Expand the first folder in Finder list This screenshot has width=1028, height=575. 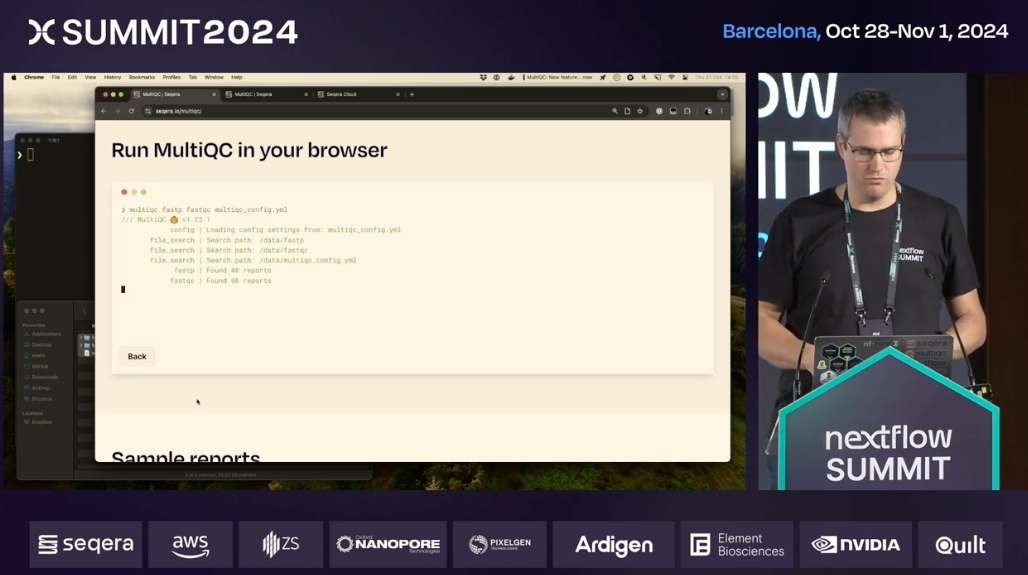pos(82,338)
